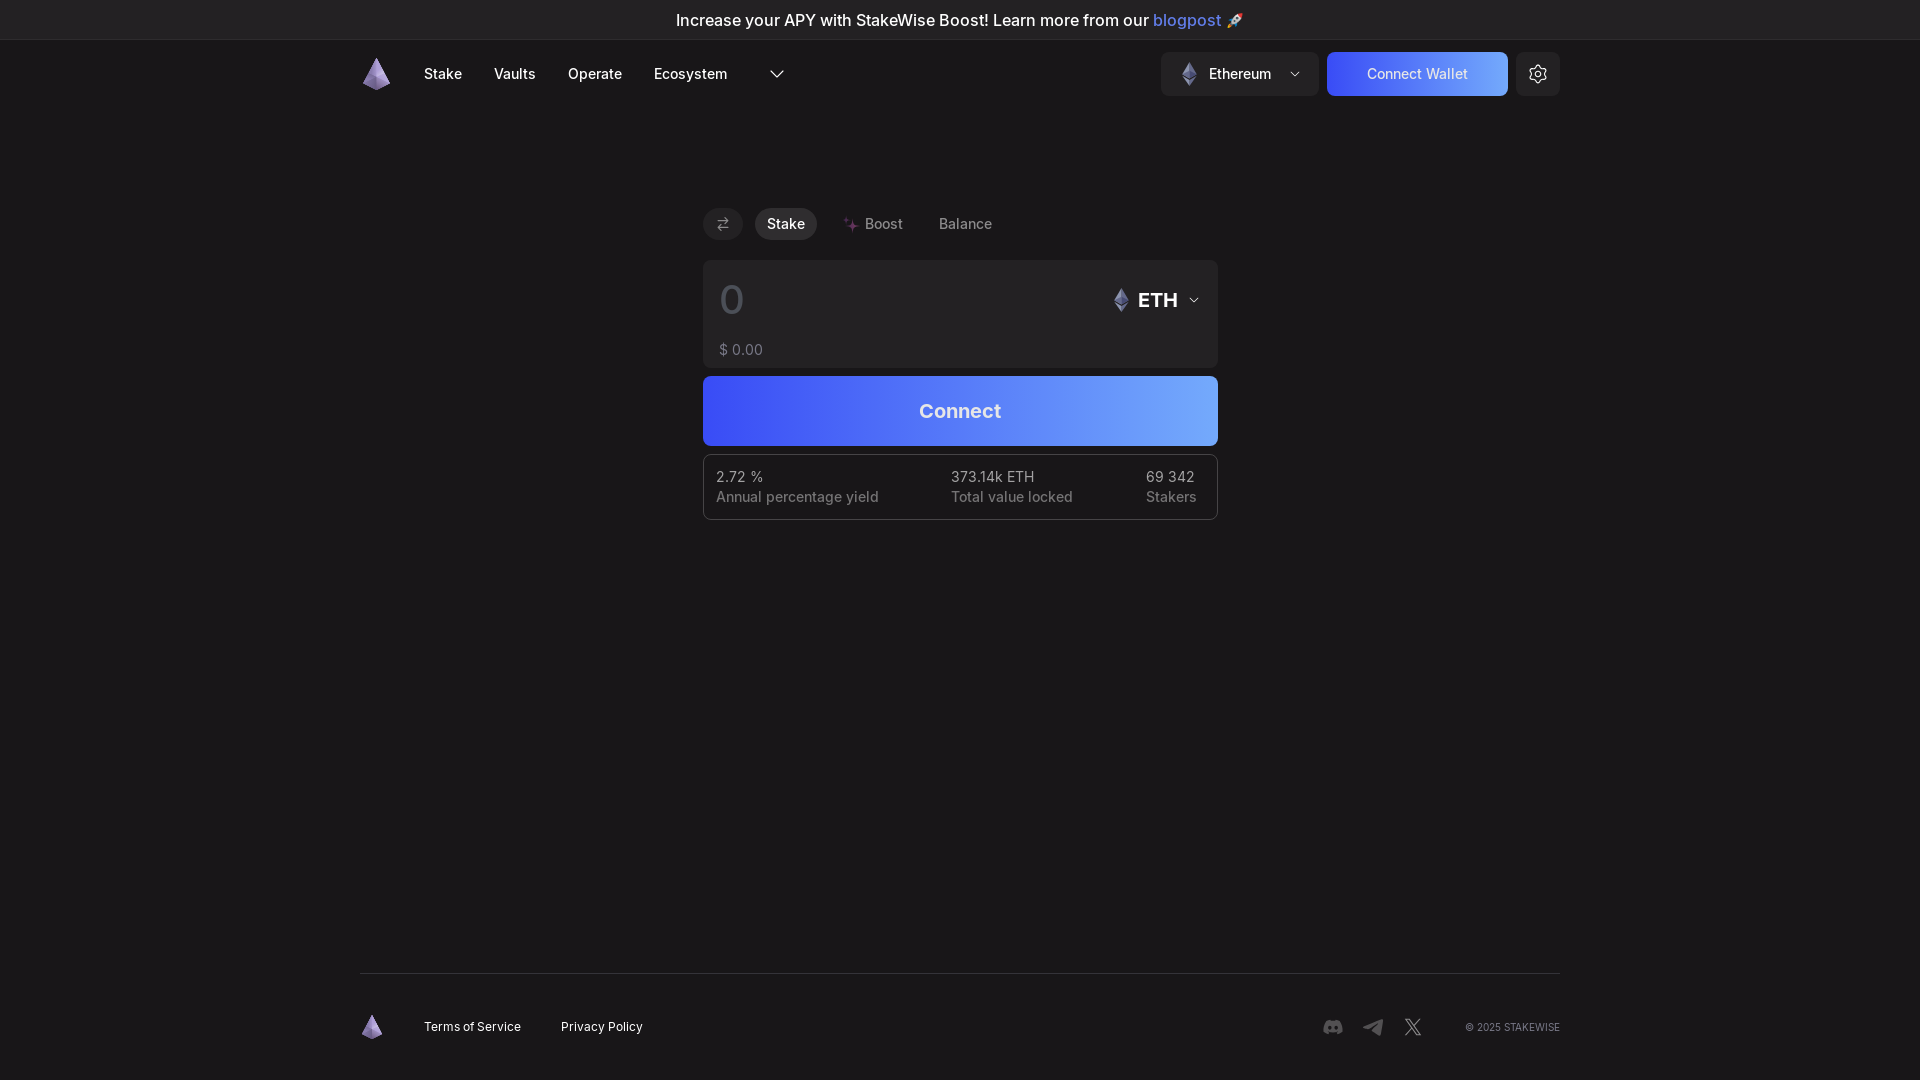Open the Telegram icon link
Image resolution: width=1920 pixels, height=1080 pixels.
click(1373, 1027)
